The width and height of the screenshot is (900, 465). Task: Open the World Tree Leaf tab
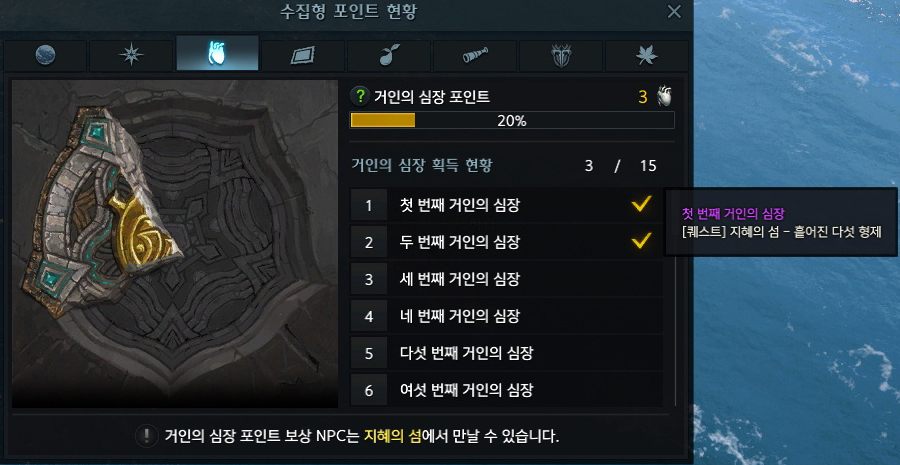coord(647,56)
